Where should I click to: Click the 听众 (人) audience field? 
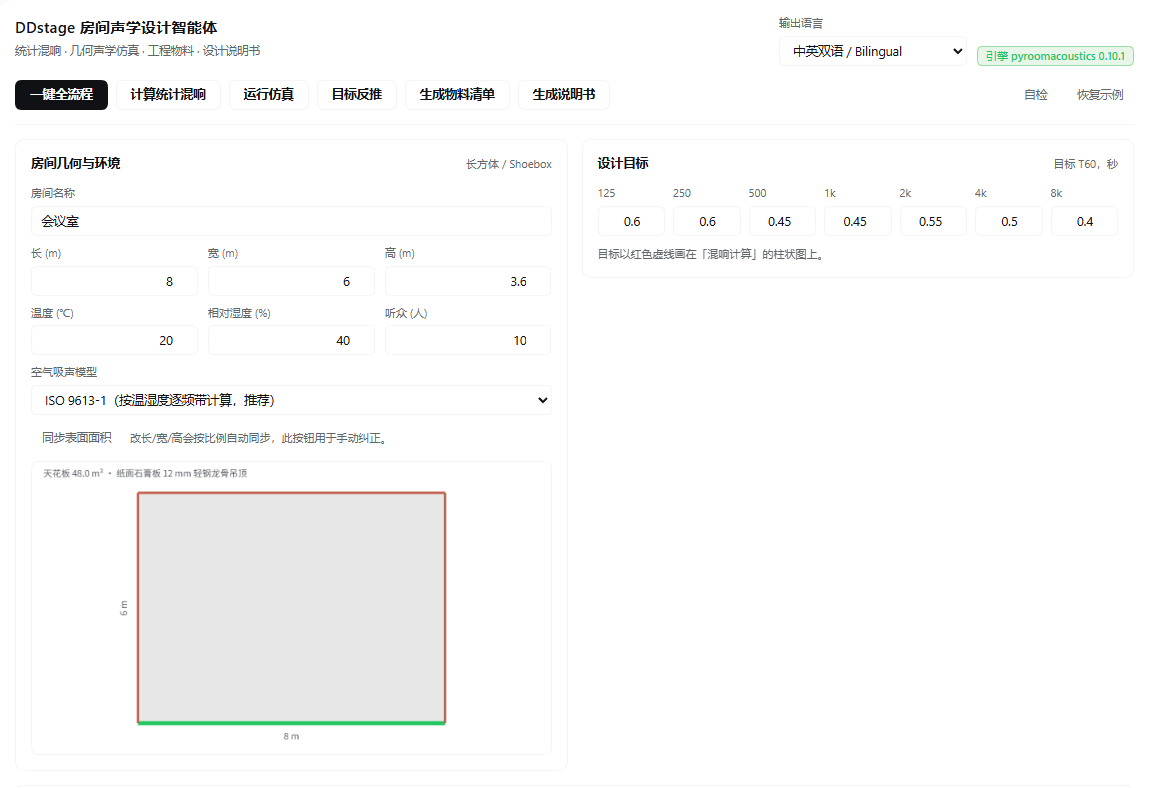click(x=468, y=341)
